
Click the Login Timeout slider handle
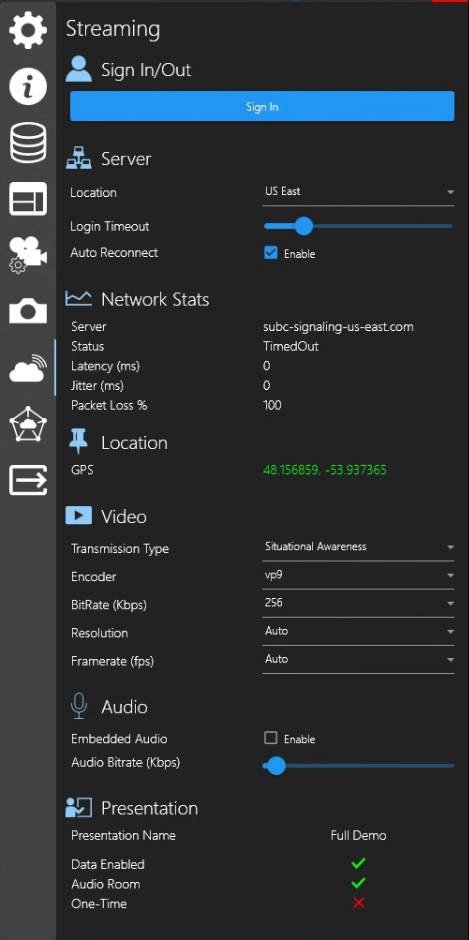click(303, 226)
